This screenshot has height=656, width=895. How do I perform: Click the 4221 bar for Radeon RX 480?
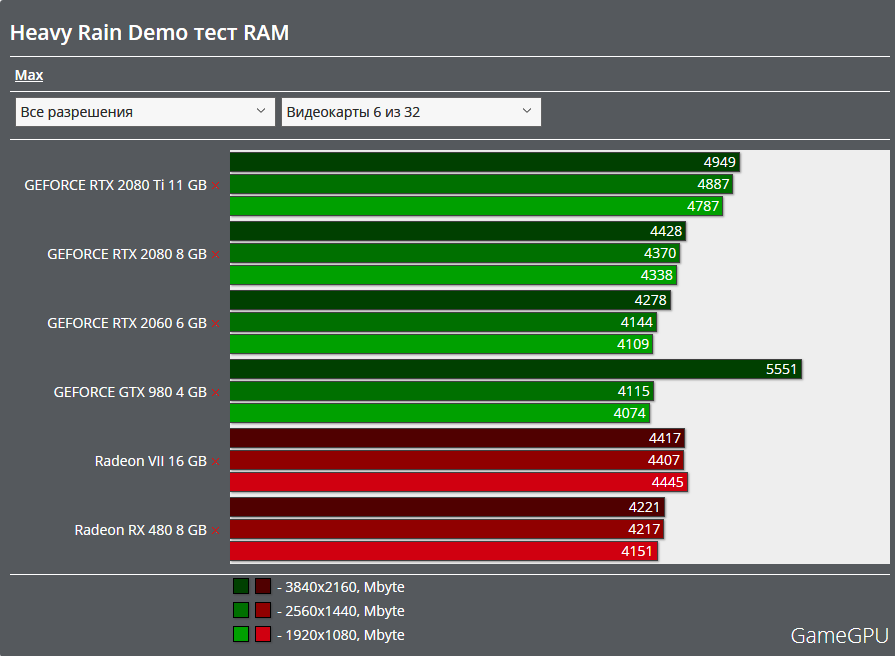coord(447,508)
